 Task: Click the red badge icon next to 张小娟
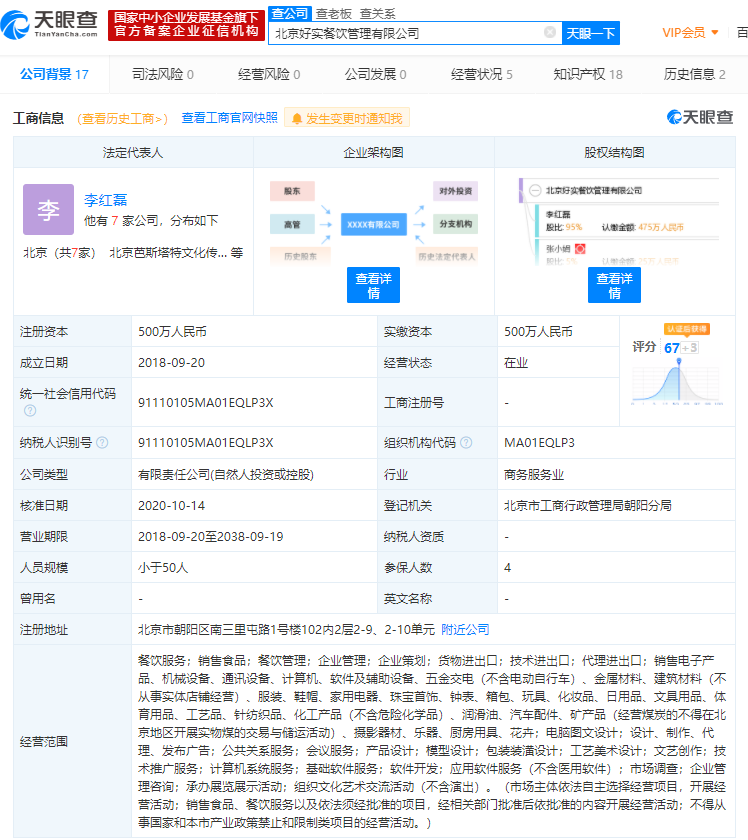click(580, 249)
